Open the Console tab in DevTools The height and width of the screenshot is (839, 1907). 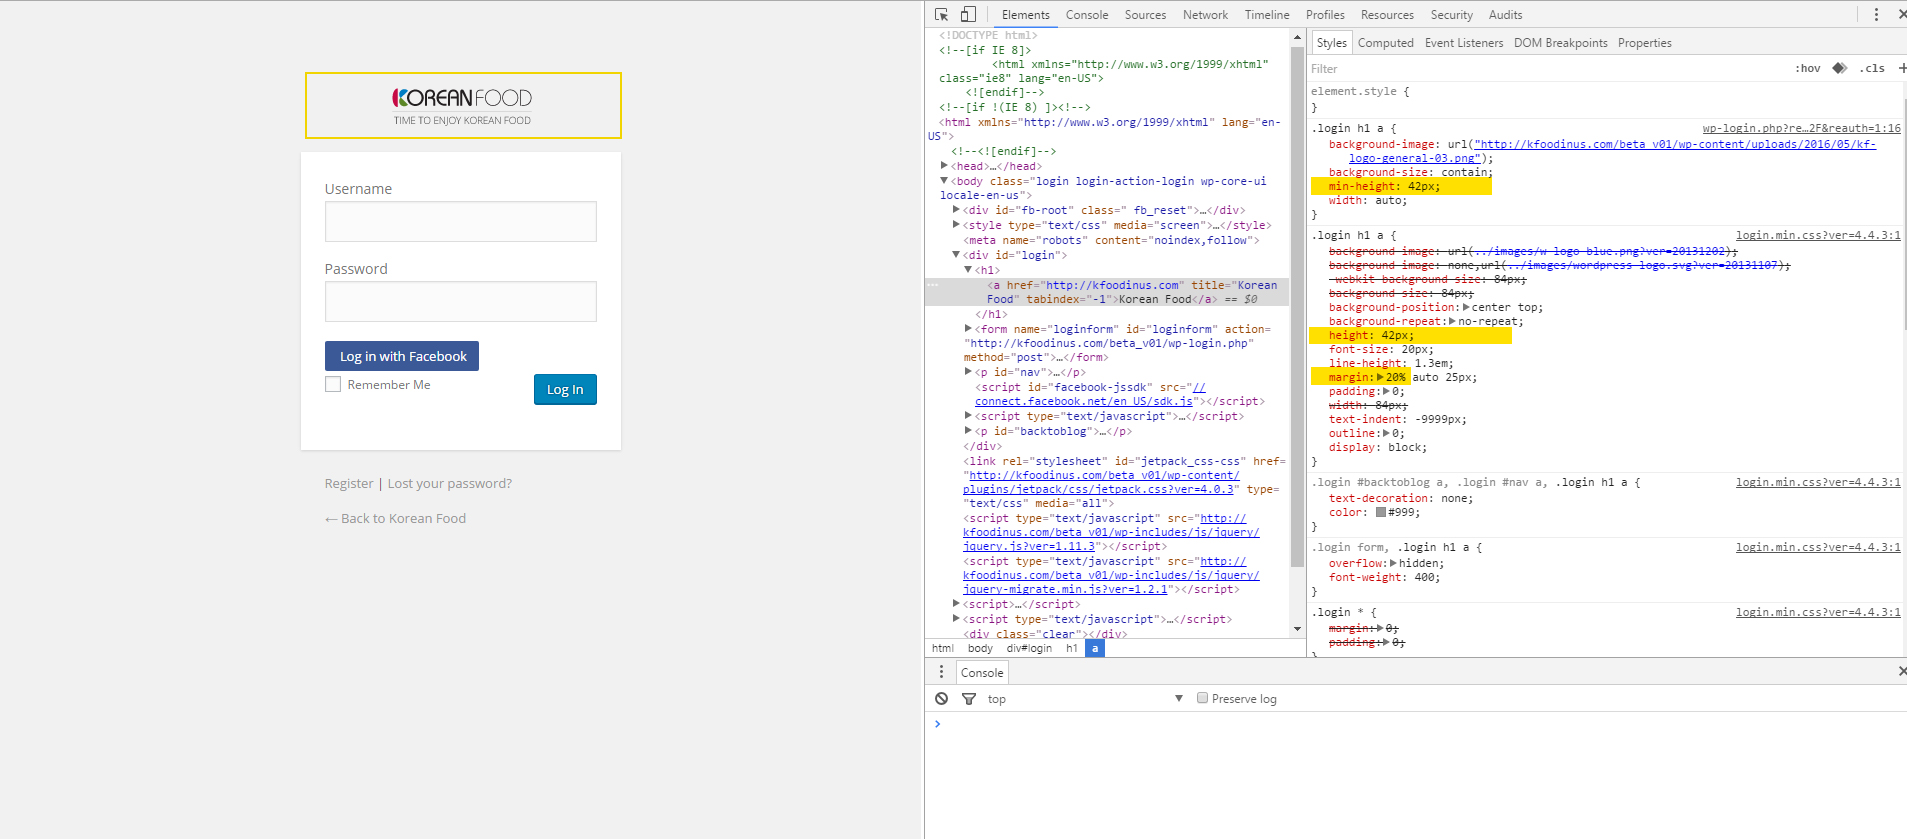[x=1087, y=15]
